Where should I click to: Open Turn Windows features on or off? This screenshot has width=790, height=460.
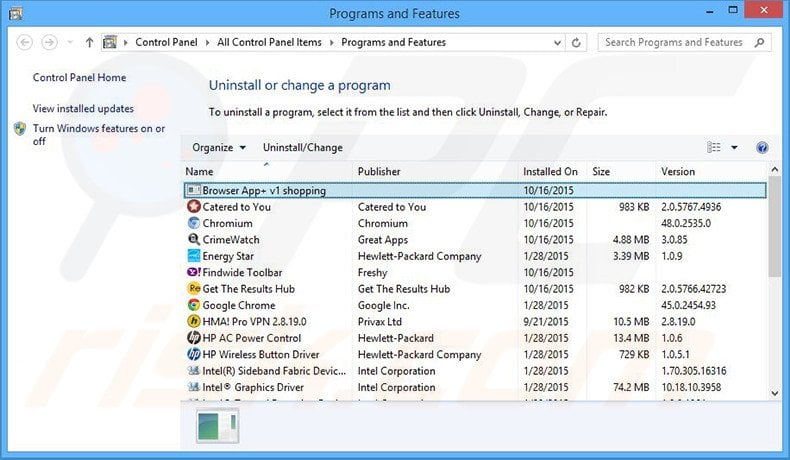coord(99,135)
